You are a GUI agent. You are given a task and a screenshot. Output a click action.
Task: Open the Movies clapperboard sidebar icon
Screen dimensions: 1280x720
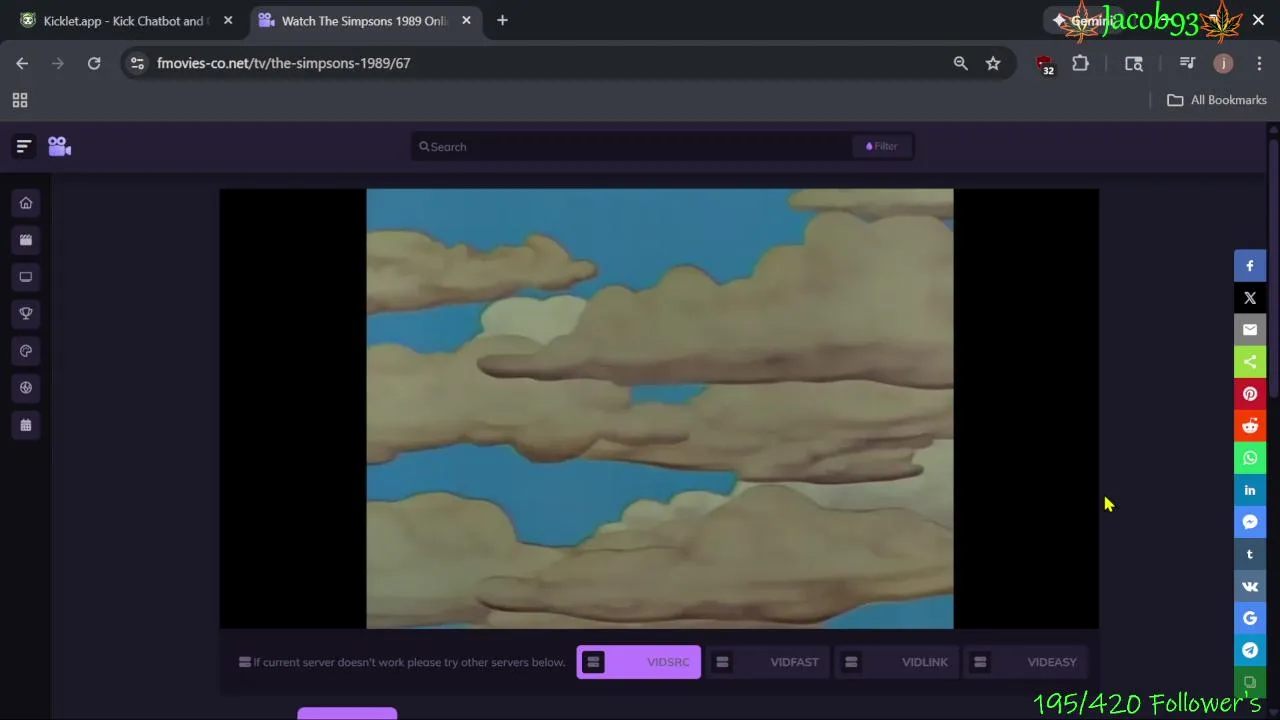26,240
